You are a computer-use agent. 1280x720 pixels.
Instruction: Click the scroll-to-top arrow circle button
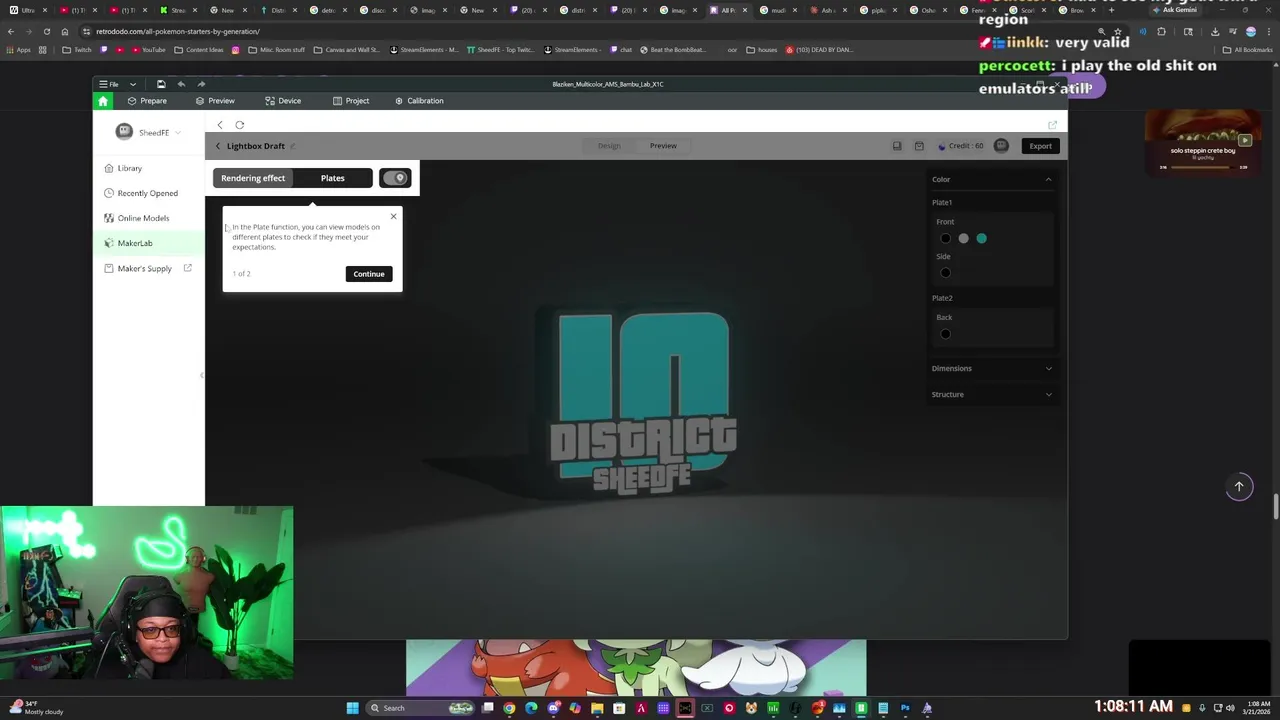[x=1239, y=487]
